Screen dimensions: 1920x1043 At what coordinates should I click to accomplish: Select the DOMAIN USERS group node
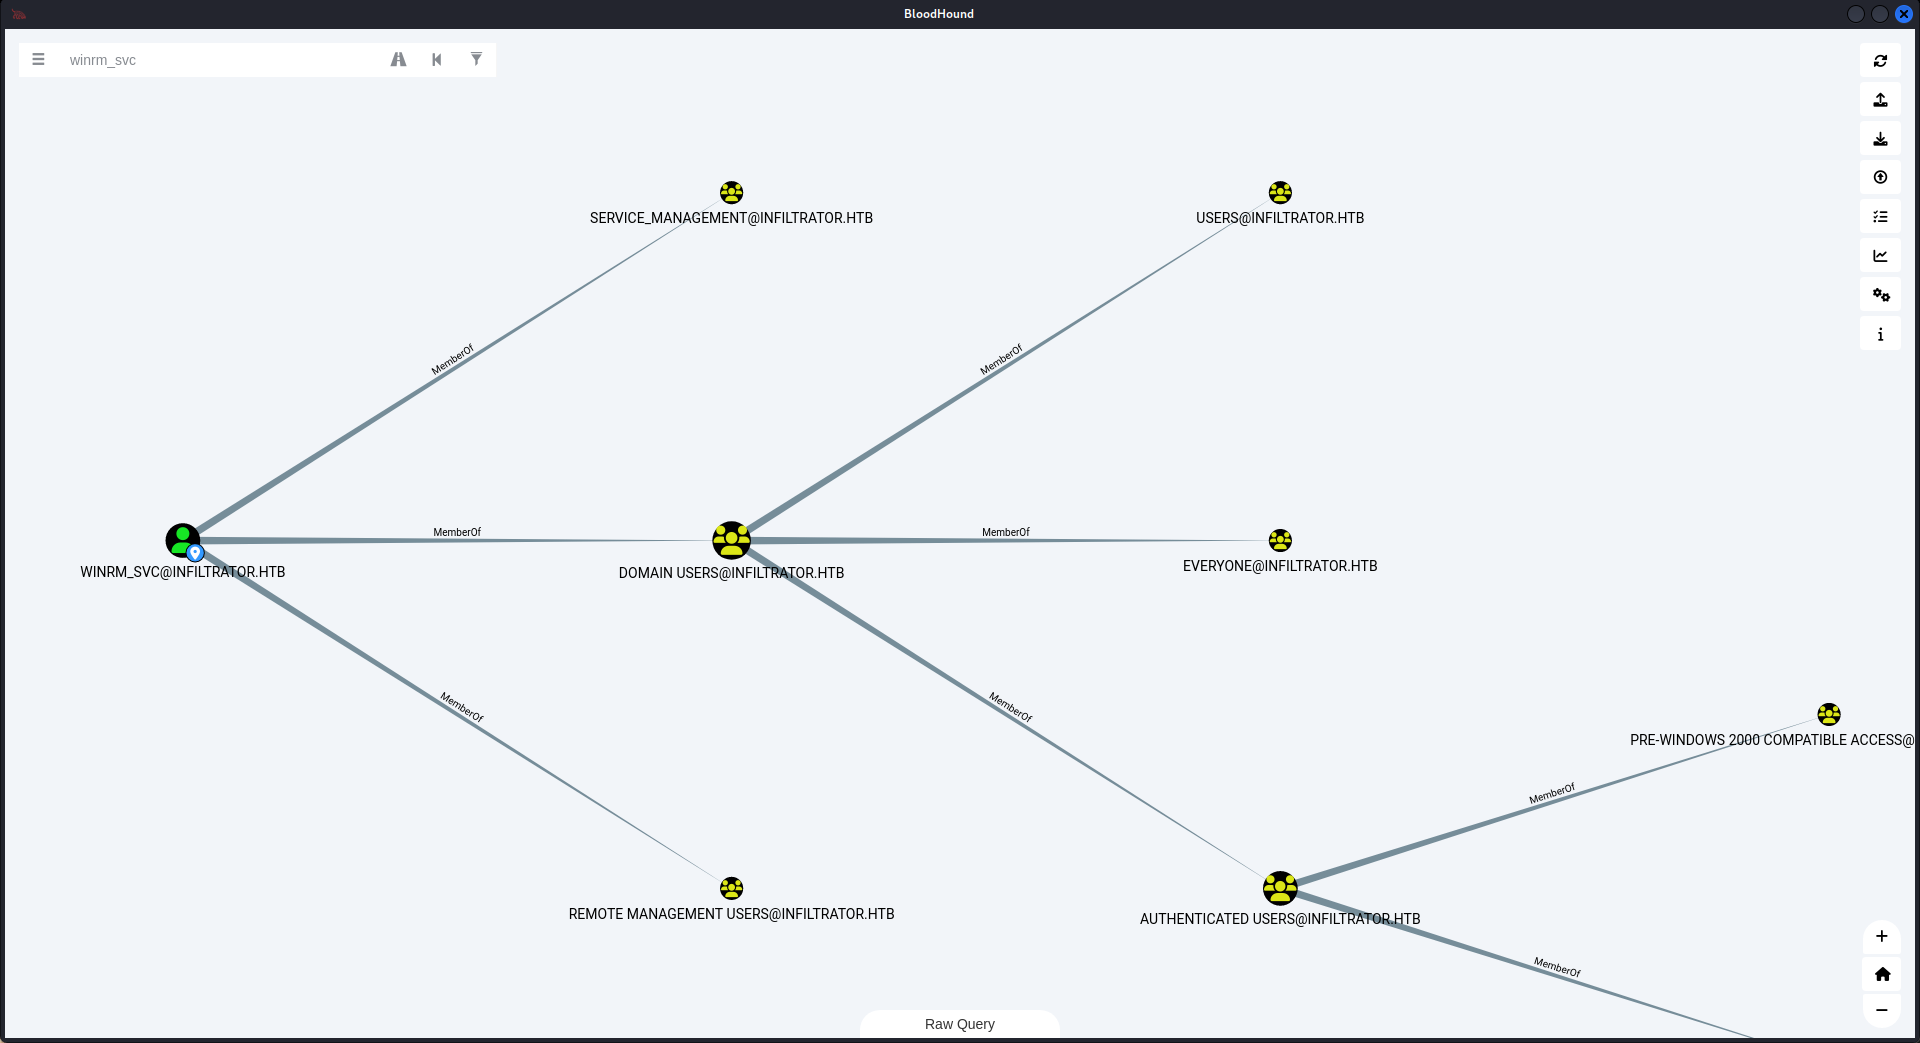pos(731,541)
